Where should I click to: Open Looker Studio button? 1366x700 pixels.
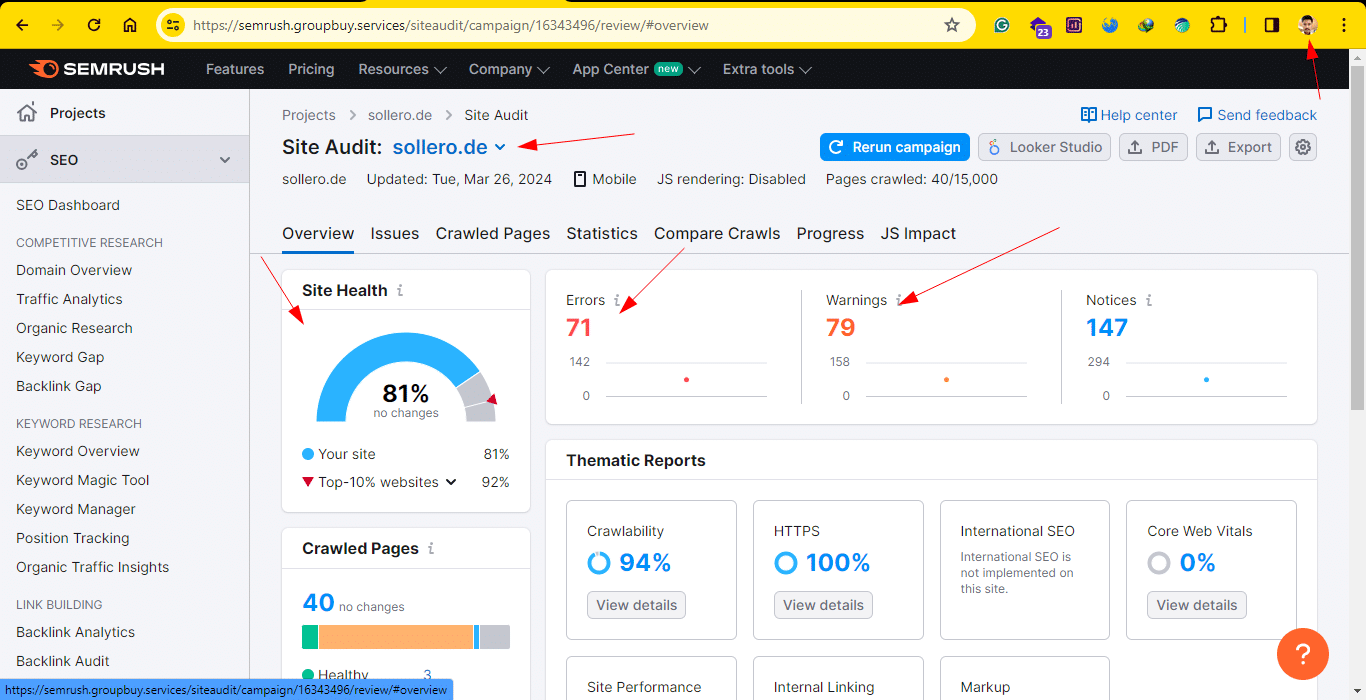pyautogui.click(x=1044, y=147)
